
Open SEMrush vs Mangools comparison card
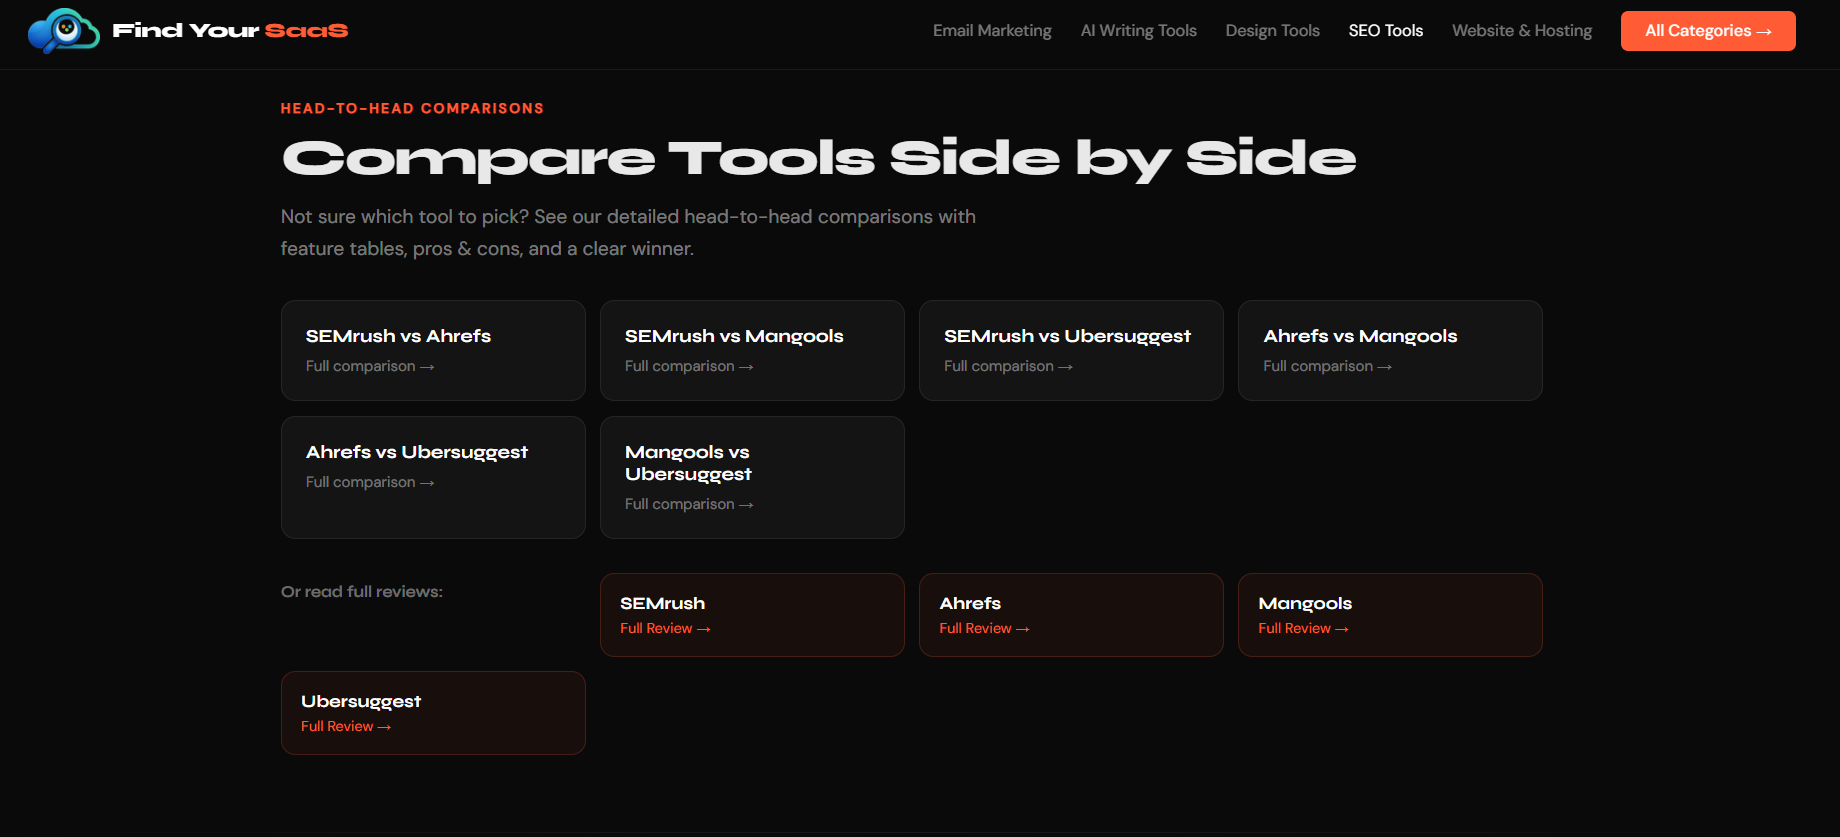[x=752, y=351]
